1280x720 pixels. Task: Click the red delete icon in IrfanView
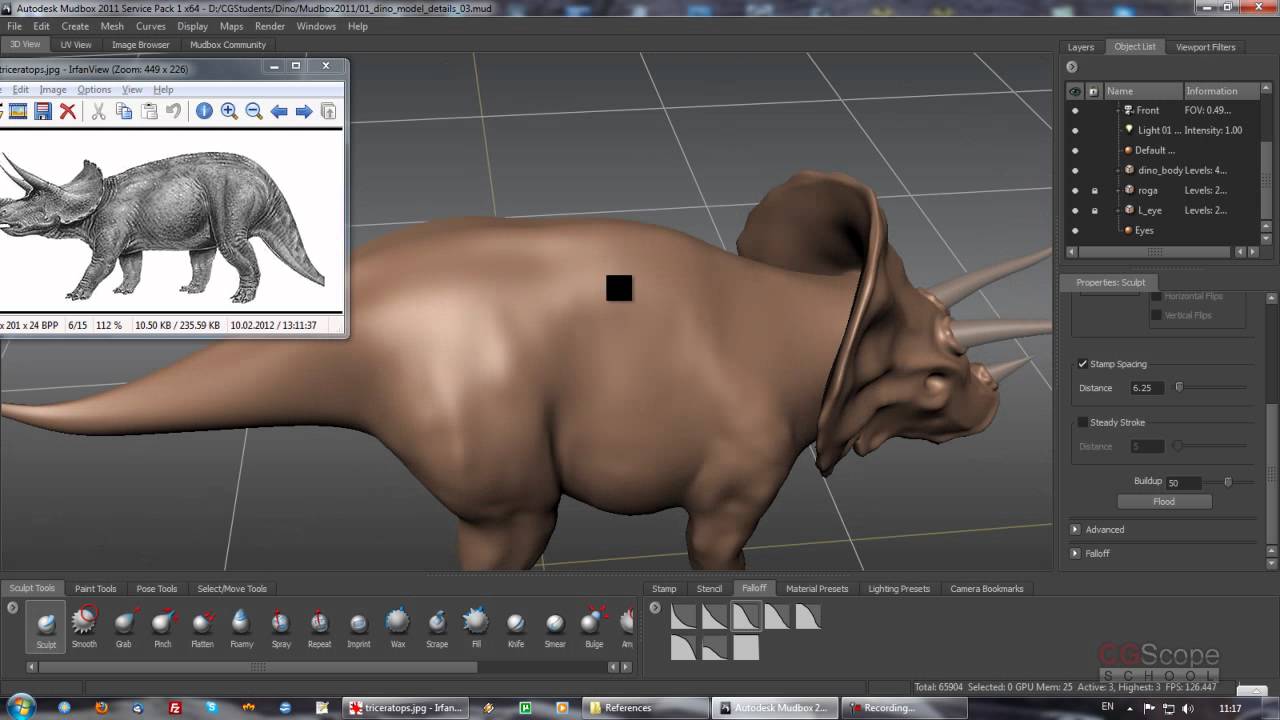pos(68,111)
